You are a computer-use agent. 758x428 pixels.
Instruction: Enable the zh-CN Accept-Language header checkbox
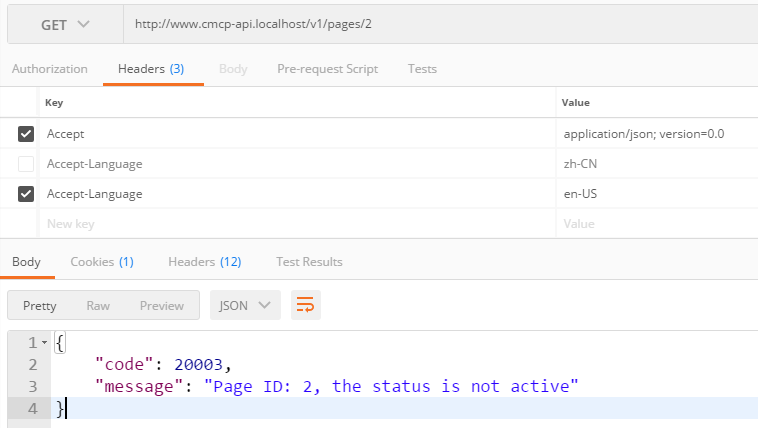26,164
